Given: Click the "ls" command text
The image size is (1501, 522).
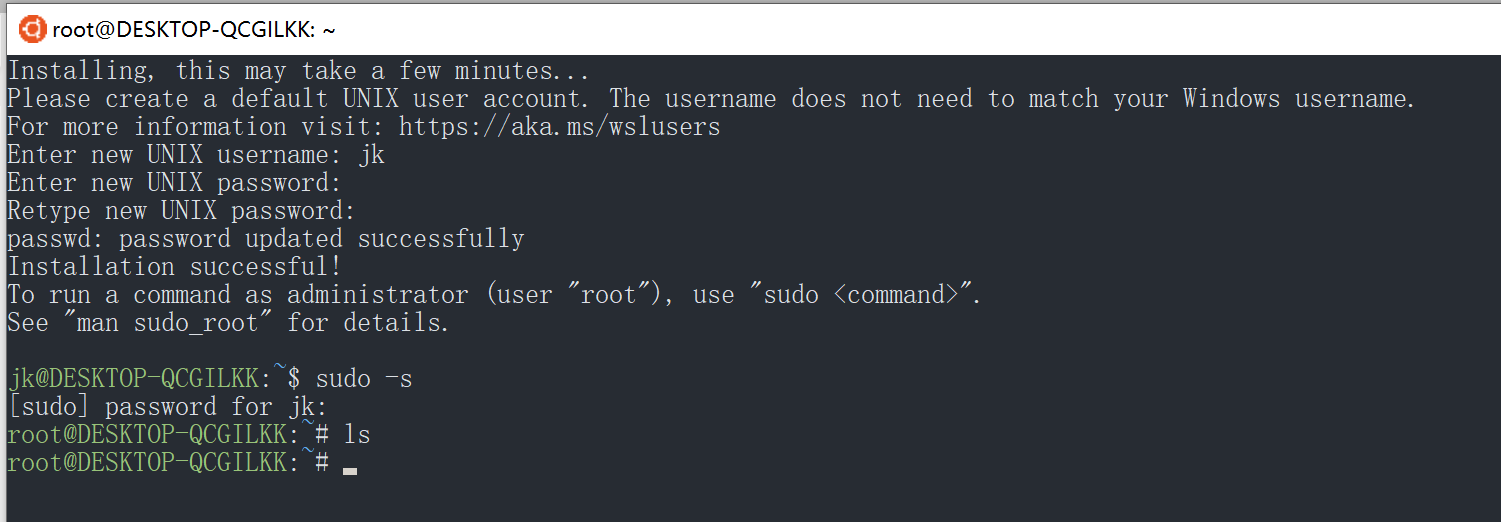Looking at the screenshot, I should pos(357,435).
